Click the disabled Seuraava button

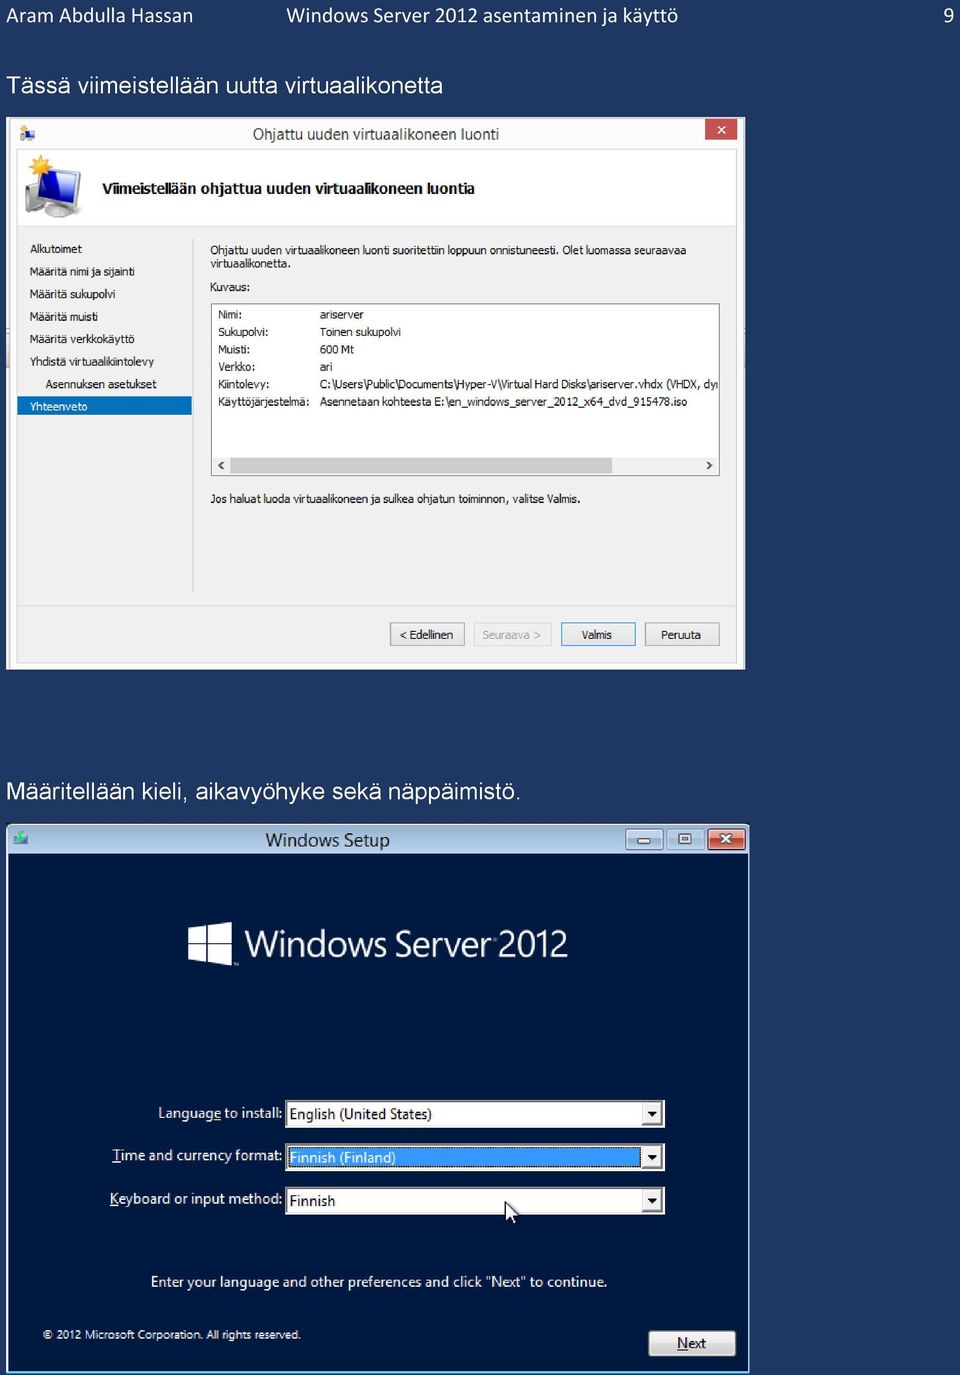(x=511, y=634)
